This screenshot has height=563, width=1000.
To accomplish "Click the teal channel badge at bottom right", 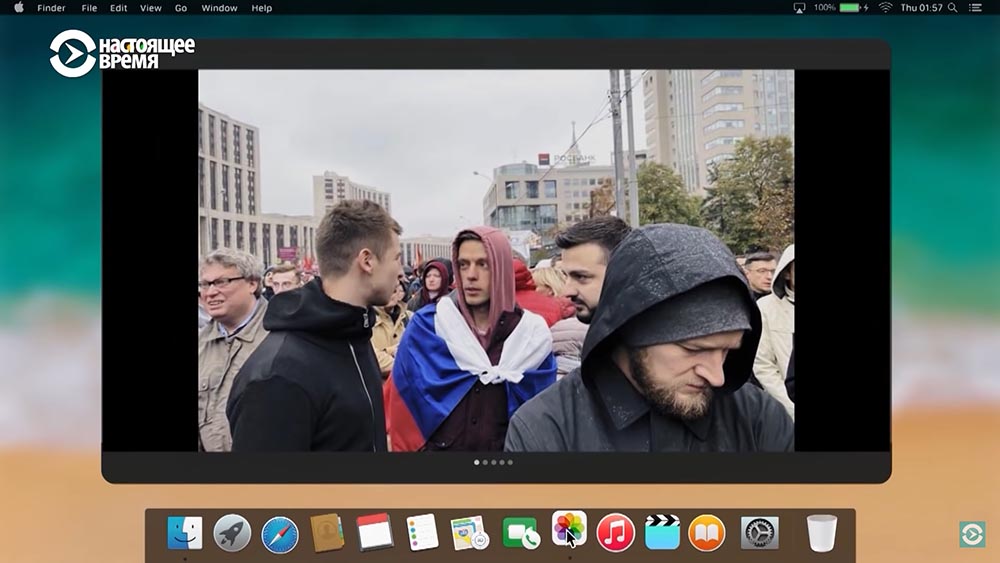I will pyautogui.click(x=972, y=534).
